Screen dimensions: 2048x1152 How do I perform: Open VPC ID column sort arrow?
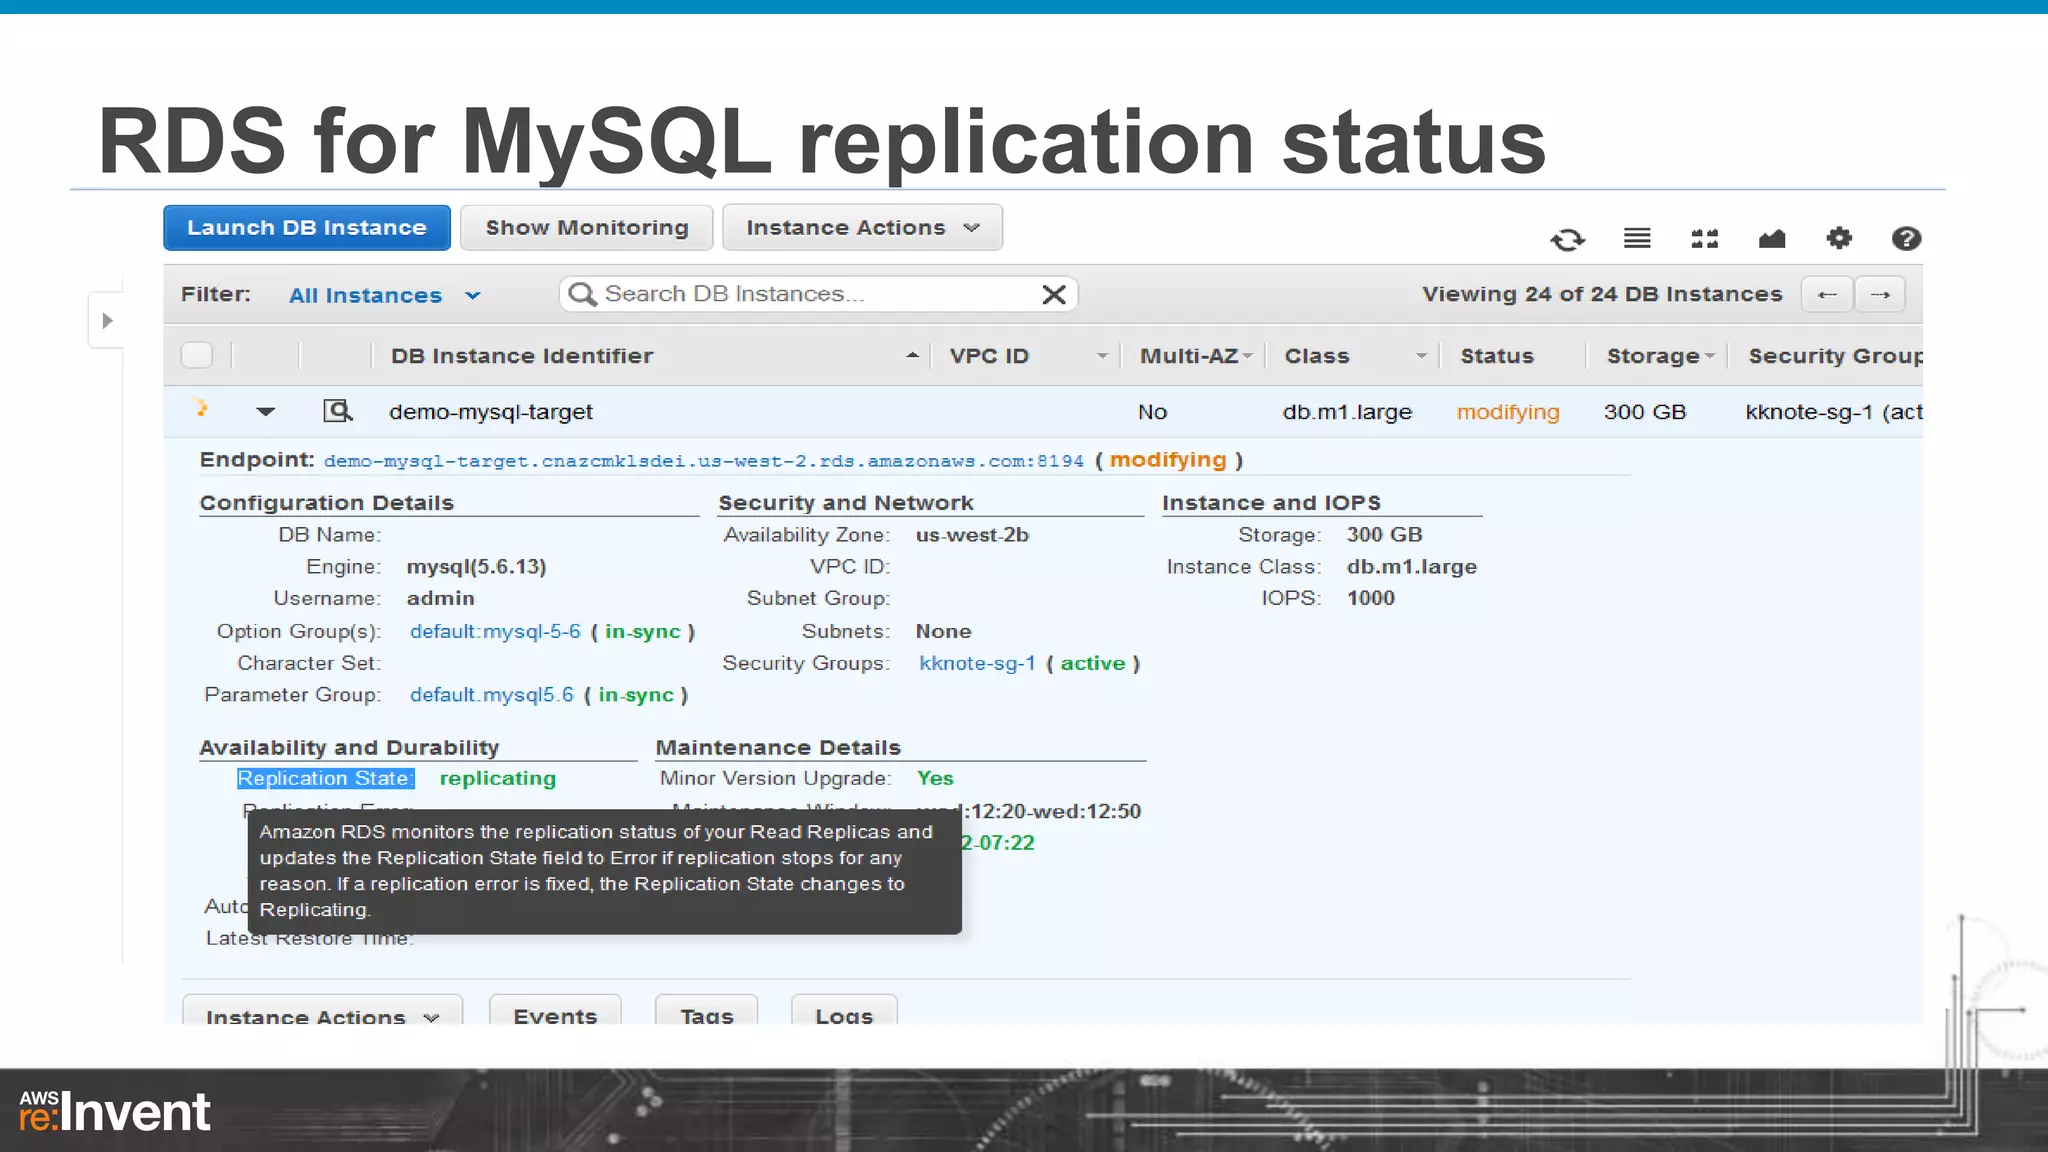pyautogui.click(x=1102, y=356)
